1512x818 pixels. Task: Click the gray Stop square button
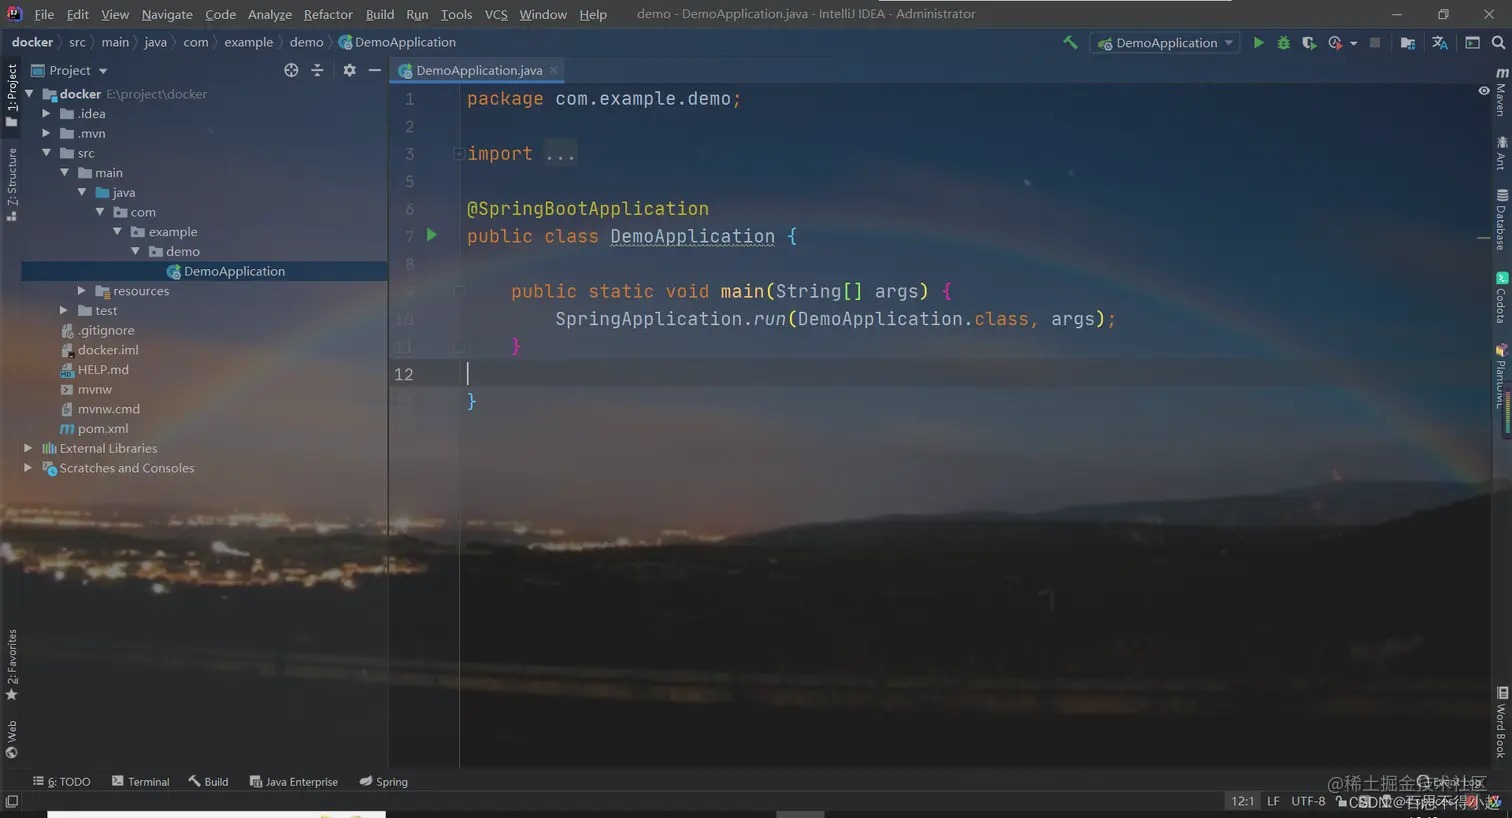point(1375,43)
